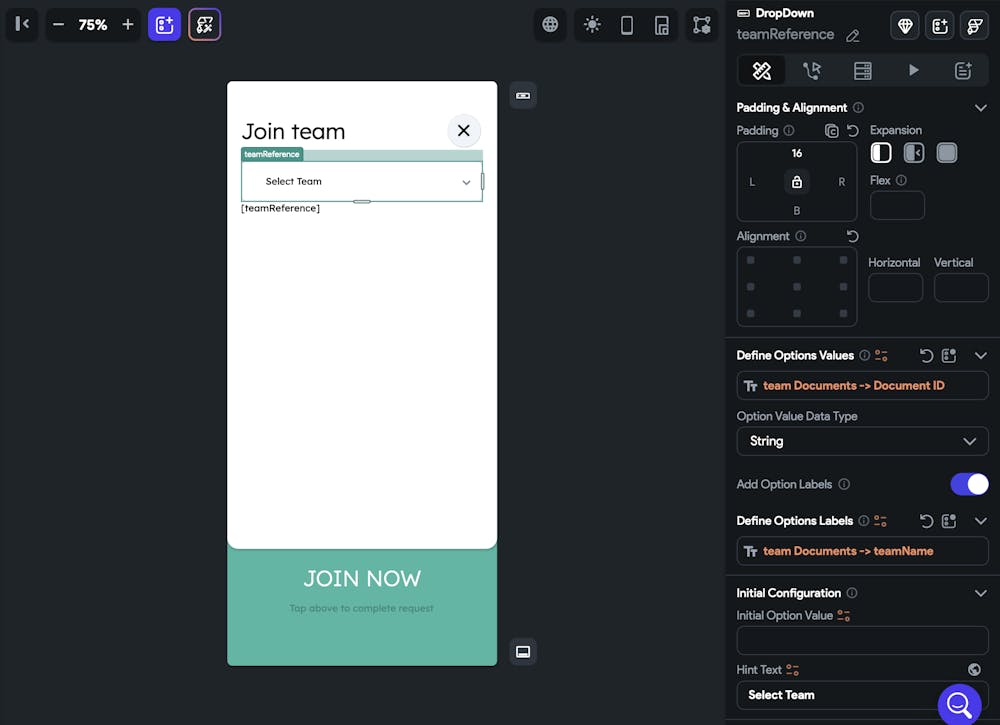
Task: Decrease zoom with the minus control
Action: click(60, 25)
